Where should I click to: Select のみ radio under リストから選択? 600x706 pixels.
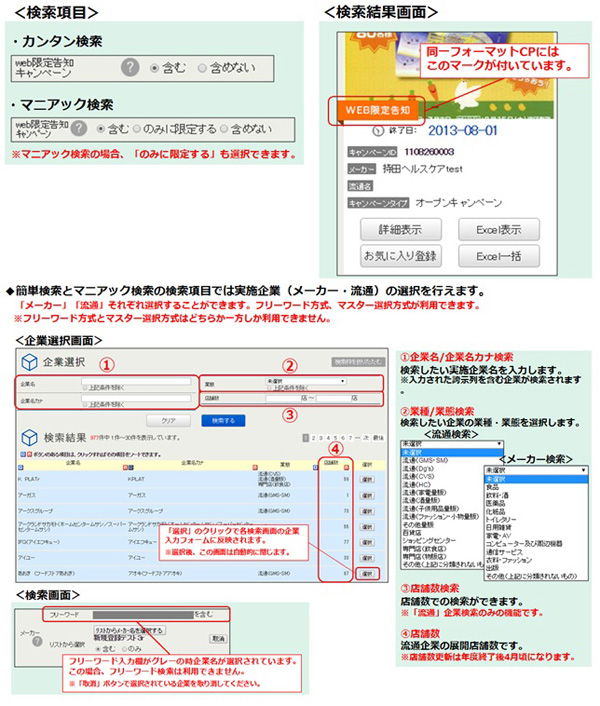pos(124,649)
